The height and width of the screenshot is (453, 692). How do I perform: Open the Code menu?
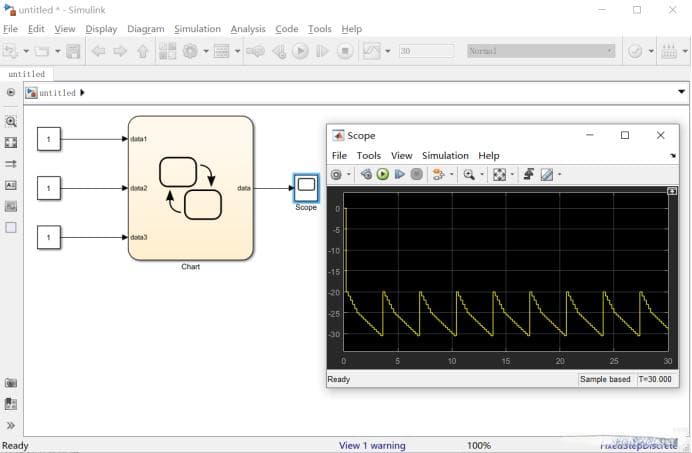(287, 29)
